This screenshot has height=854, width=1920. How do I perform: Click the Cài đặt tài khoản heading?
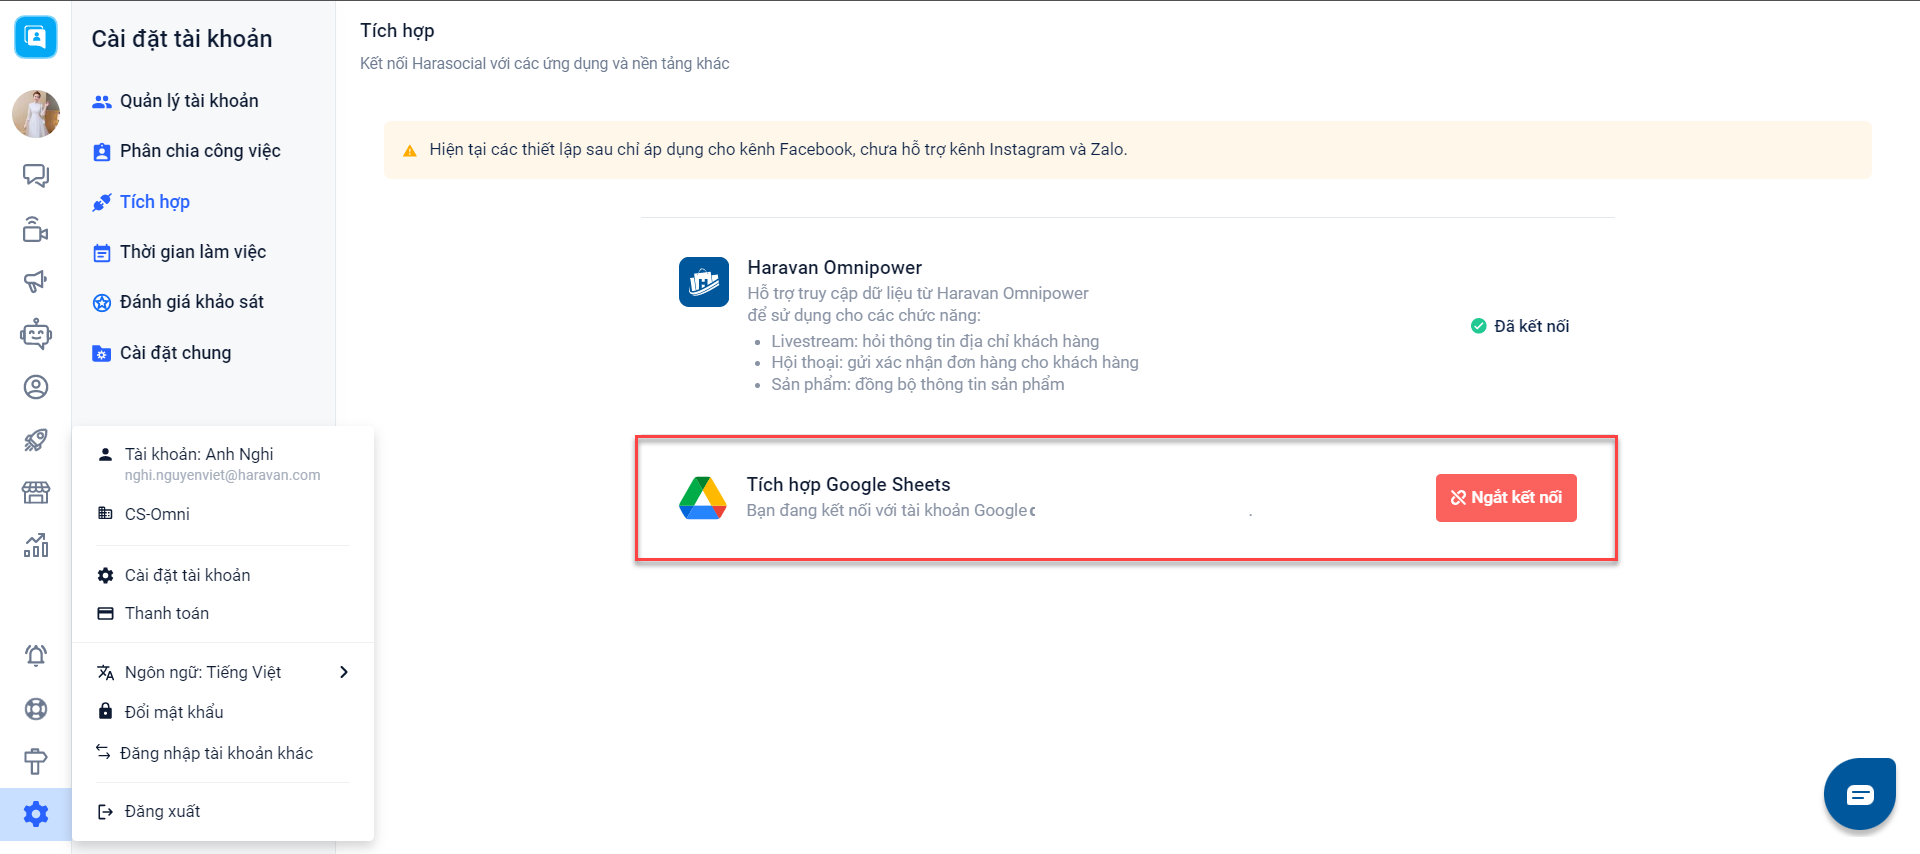click(x=182, y=39)
